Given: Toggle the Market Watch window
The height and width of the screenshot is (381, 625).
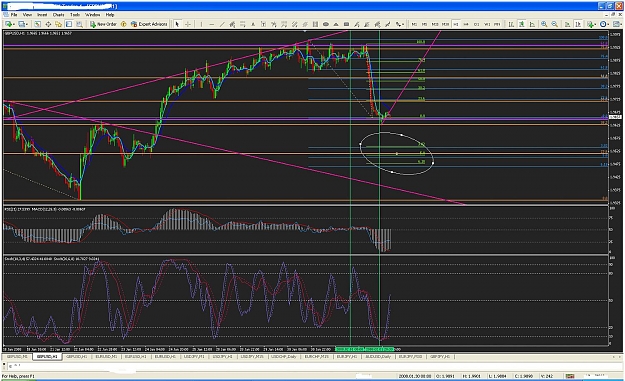Looking at the screenshot, I should coord(37,24).
